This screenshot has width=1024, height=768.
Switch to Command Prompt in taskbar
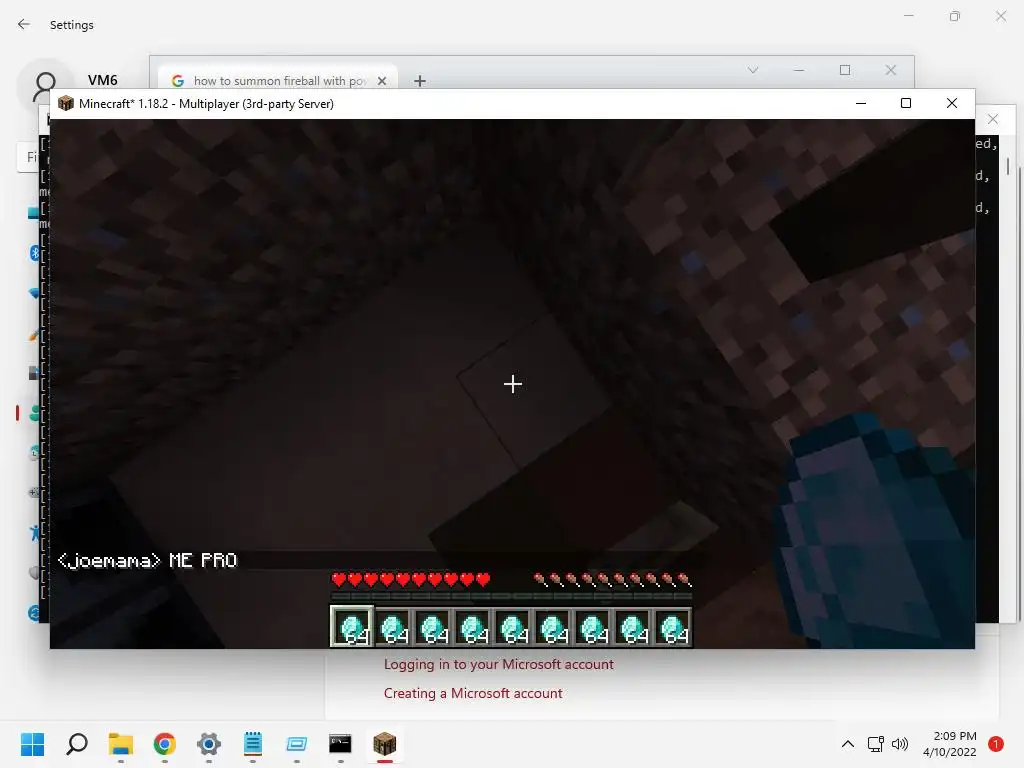(340, 744)
